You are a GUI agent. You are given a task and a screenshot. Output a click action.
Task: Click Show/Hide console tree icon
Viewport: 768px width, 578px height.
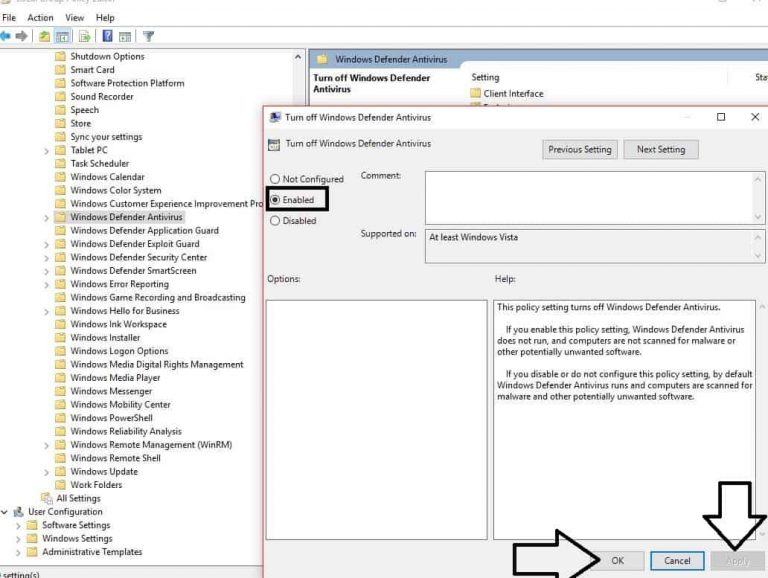(x=62, y=37)
